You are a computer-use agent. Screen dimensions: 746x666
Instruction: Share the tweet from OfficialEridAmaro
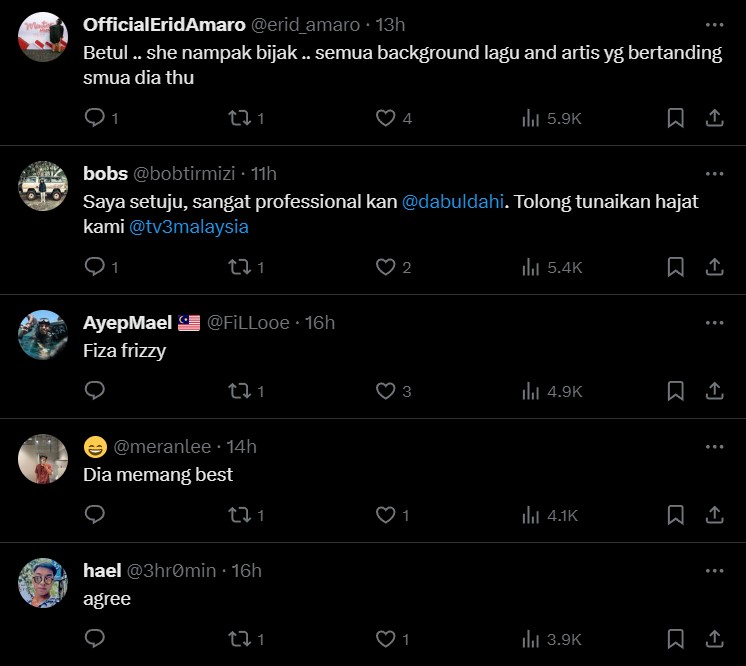pyautogui.click(x=715, y=118)
